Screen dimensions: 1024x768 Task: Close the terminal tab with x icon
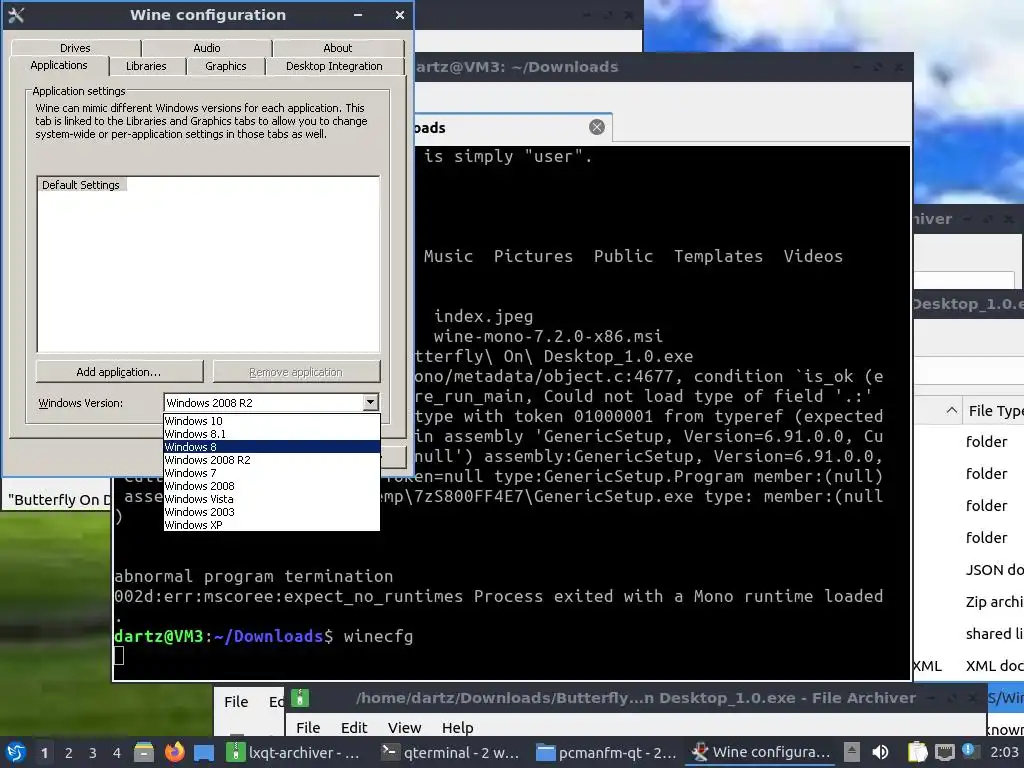[597, 127]
